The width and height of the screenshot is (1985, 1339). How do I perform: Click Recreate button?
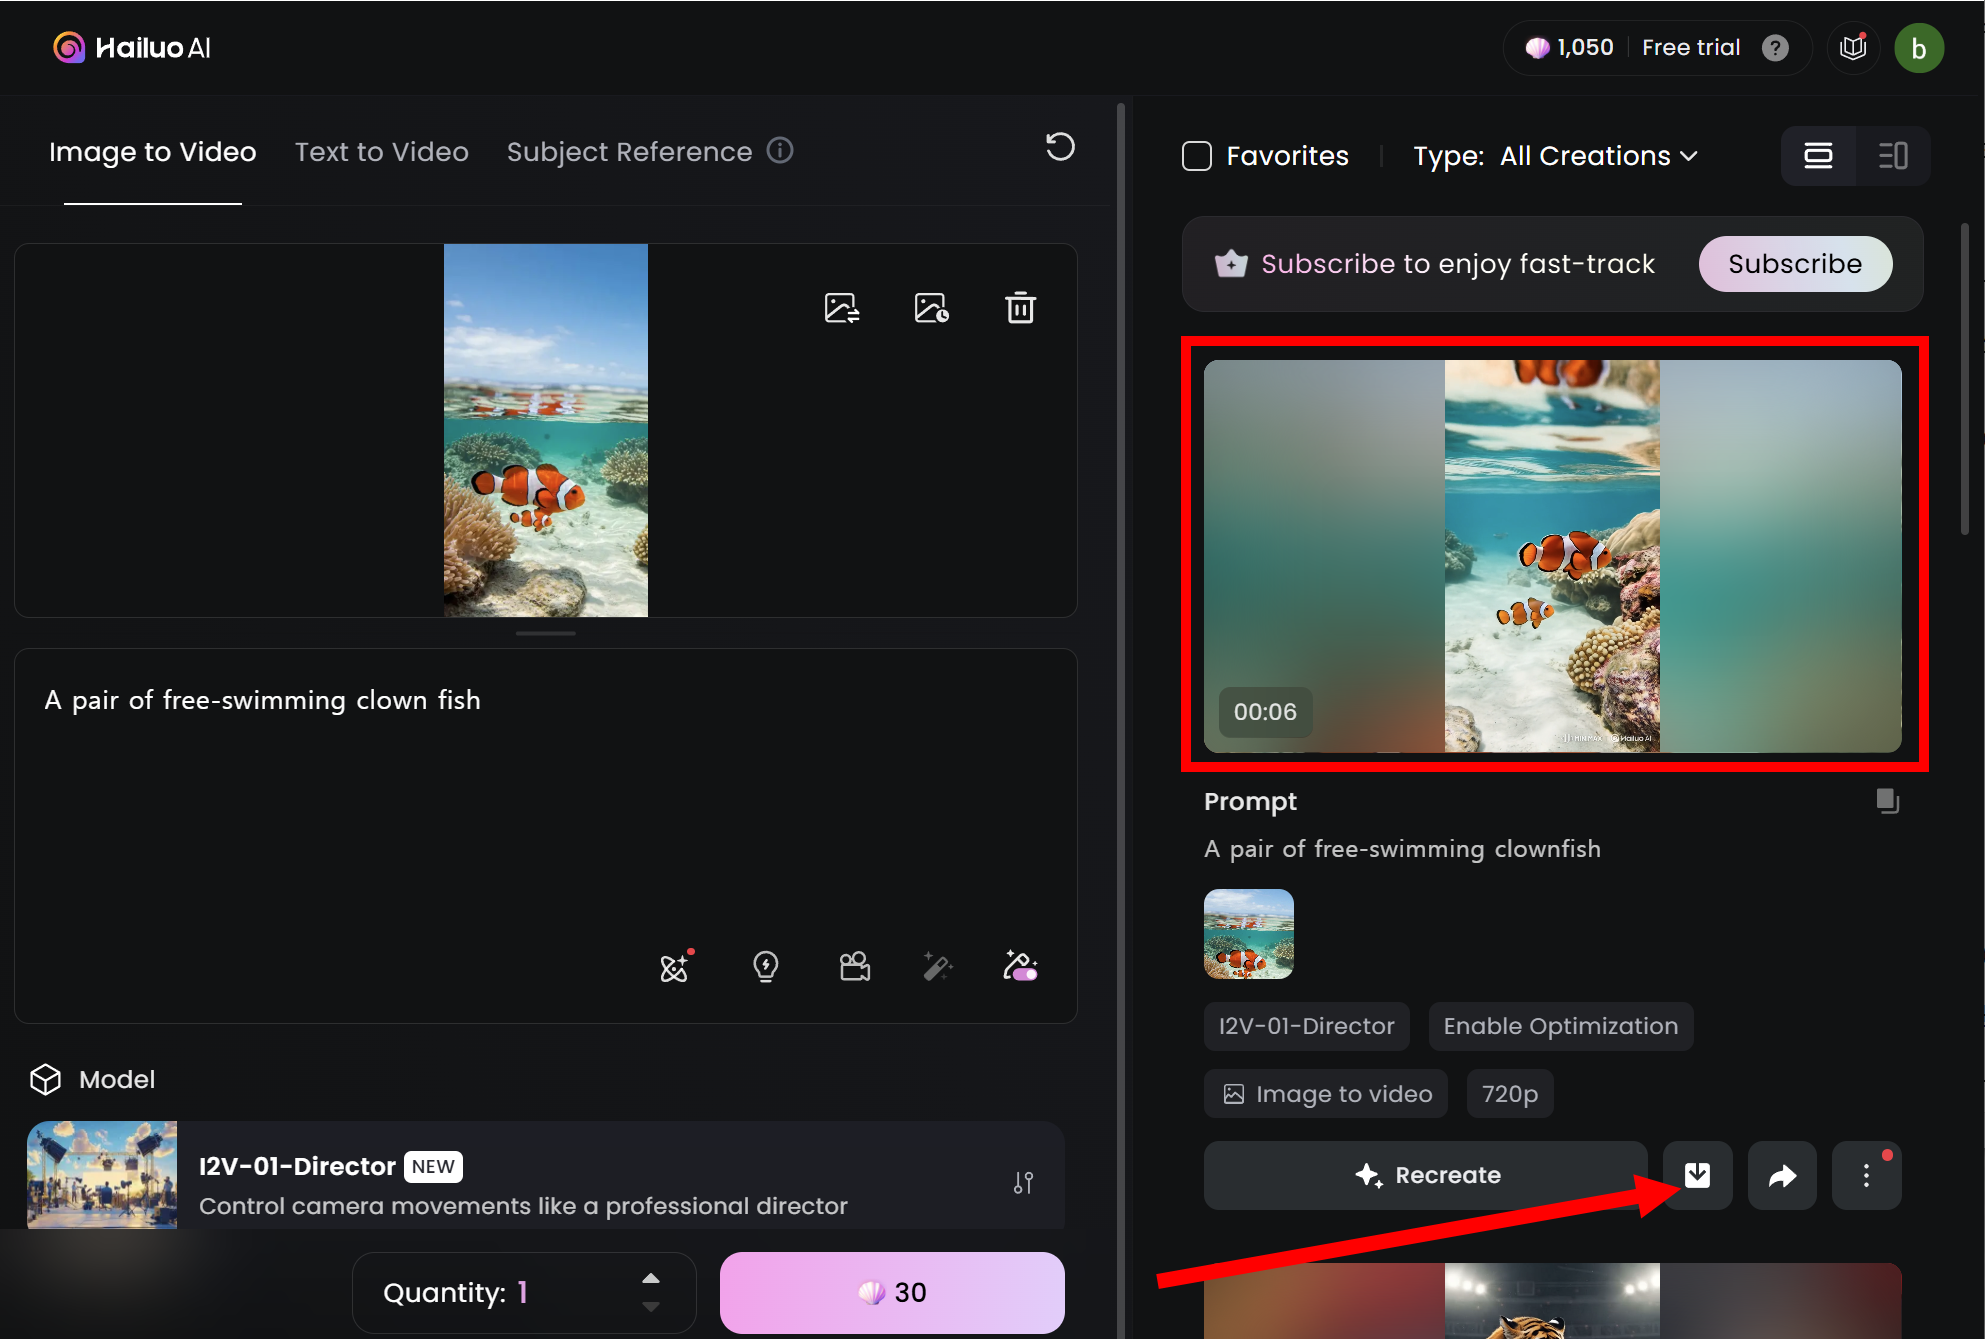1426,1175
